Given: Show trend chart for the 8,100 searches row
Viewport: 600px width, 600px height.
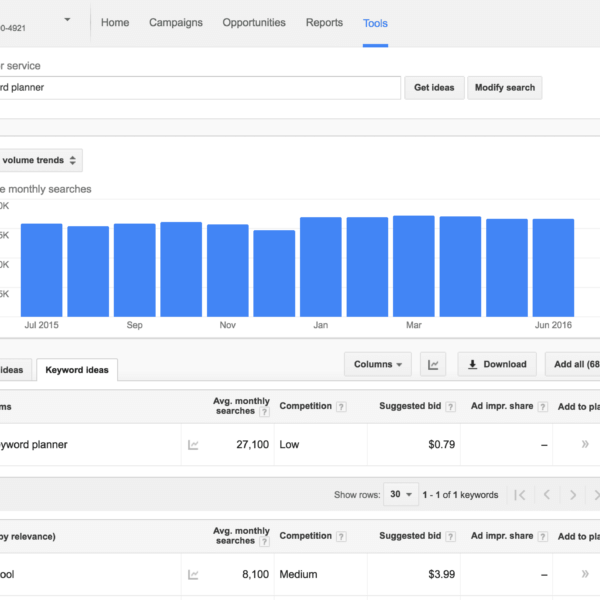Looking at the screenshot, I should coord(193,574).
